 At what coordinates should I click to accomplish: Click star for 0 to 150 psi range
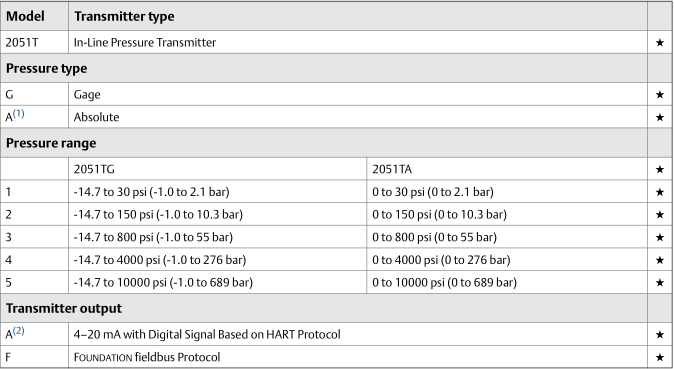point(660,215)
